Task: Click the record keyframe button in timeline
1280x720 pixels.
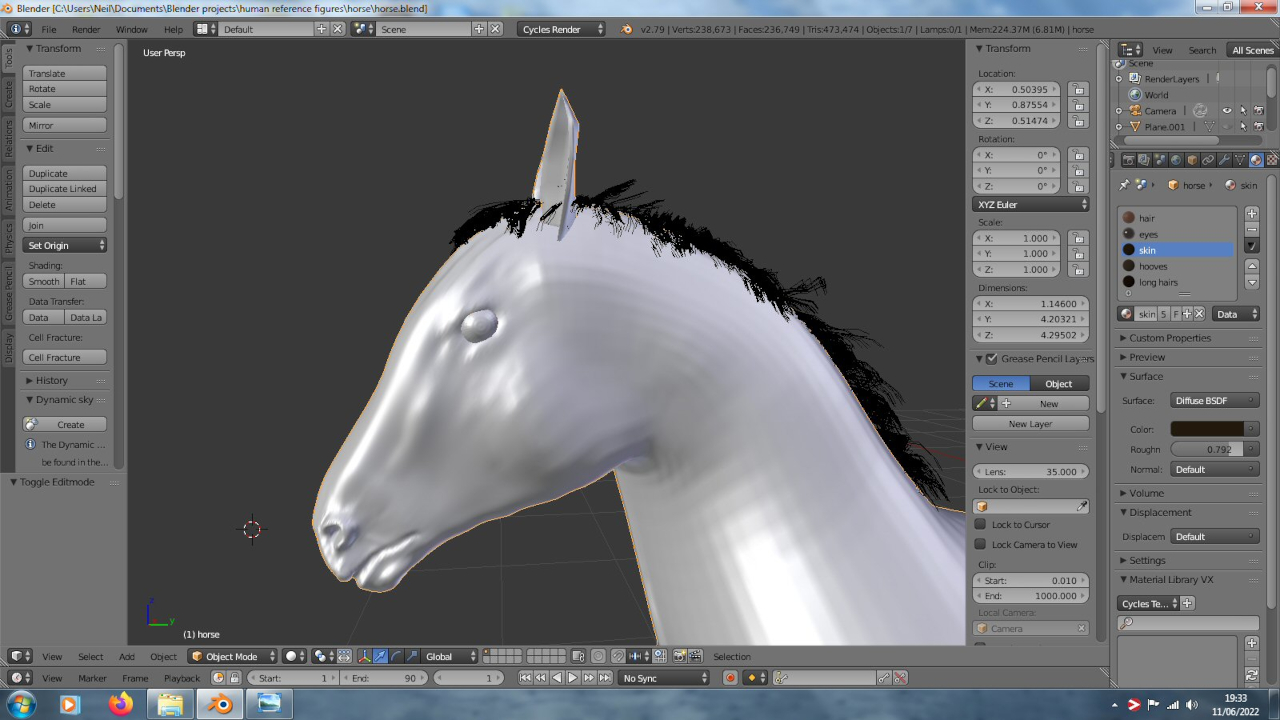Action: [x=730, y=678]
